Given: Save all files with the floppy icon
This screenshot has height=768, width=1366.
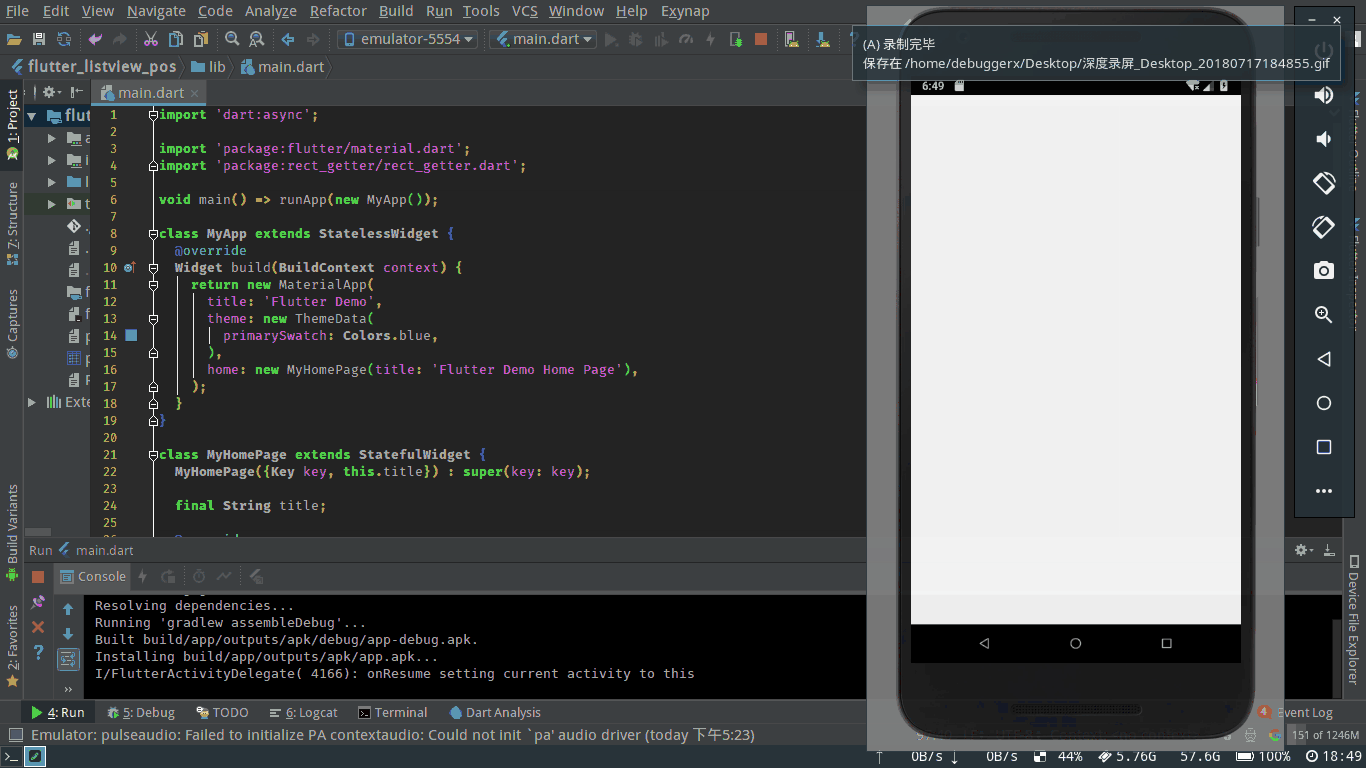Looking at the screenshot, I should coord(39,39).
